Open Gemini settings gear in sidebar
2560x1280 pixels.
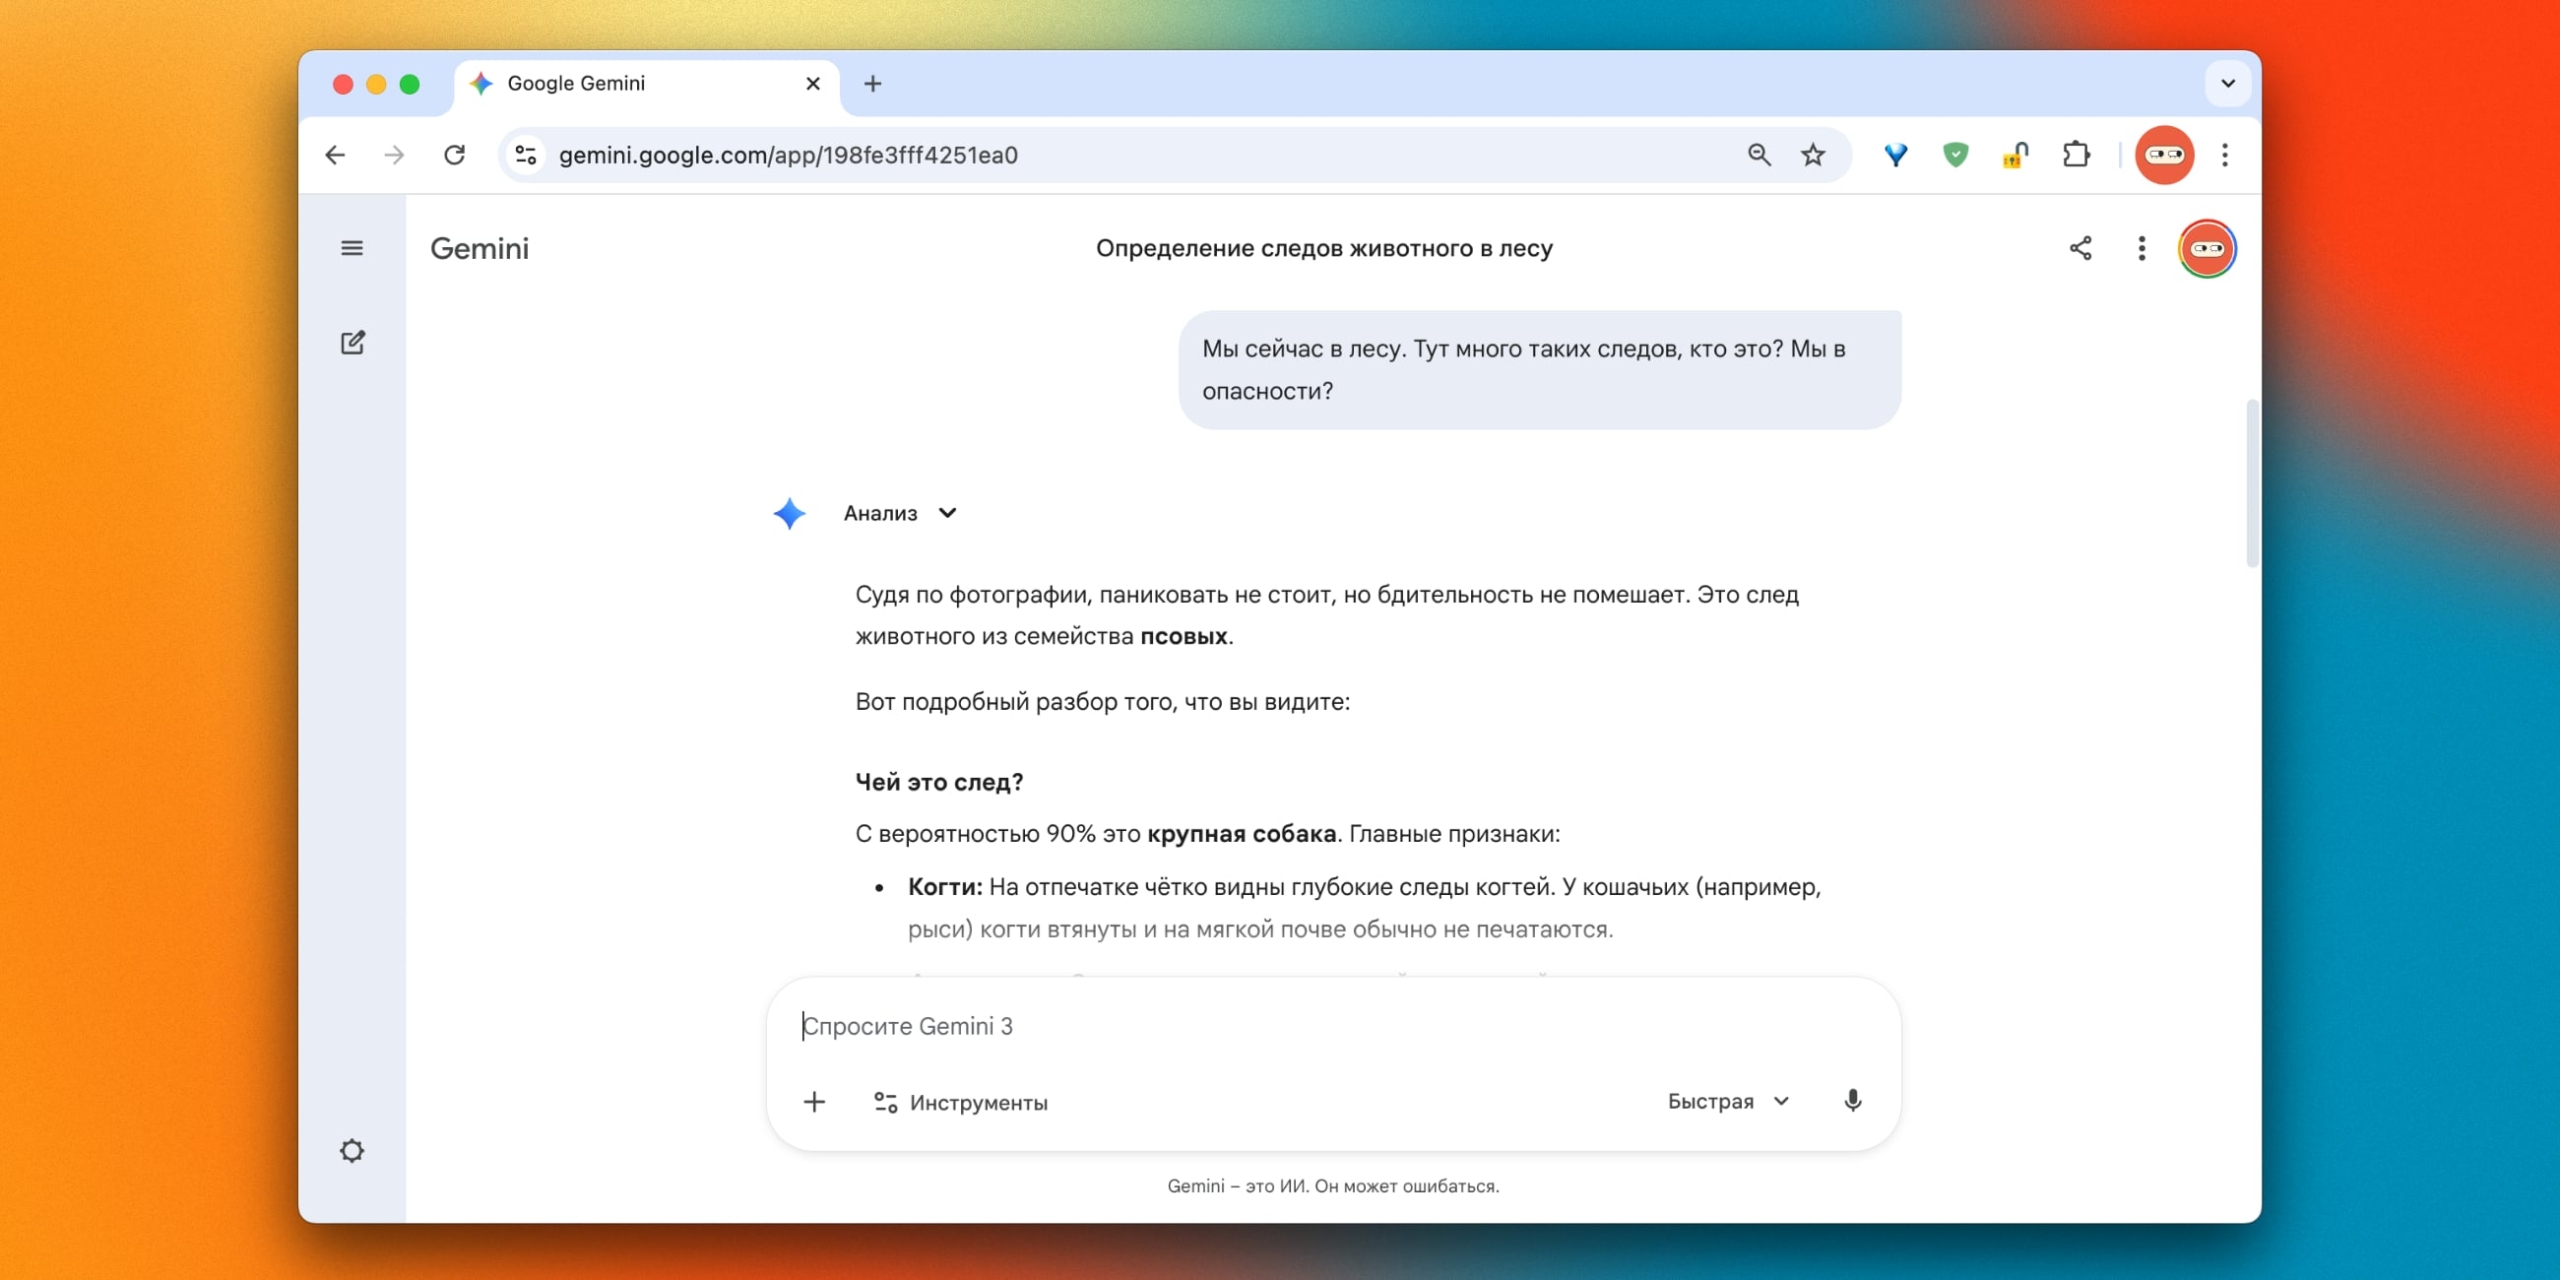(x=352, y=1151)
